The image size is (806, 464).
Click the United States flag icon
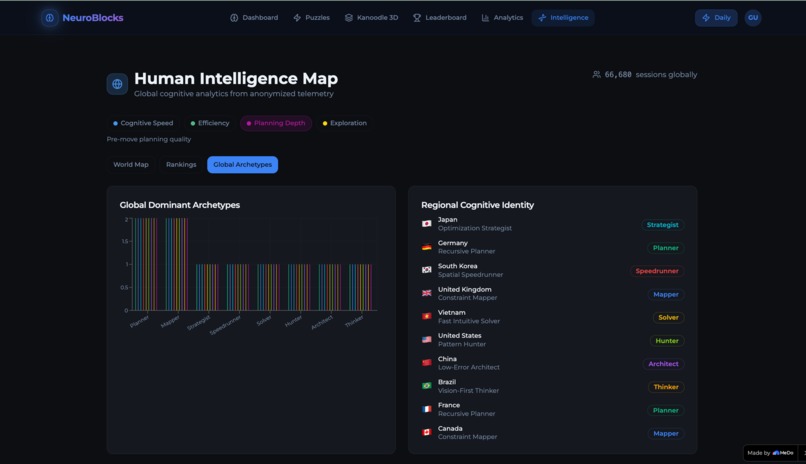tap(427, 340)
